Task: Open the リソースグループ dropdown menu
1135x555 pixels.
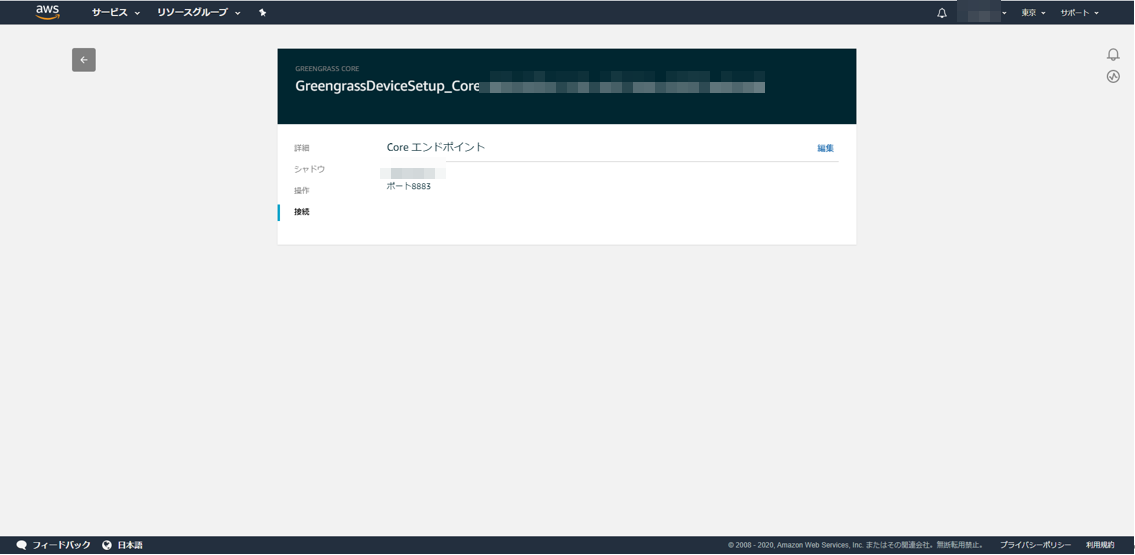Action: 199,12
